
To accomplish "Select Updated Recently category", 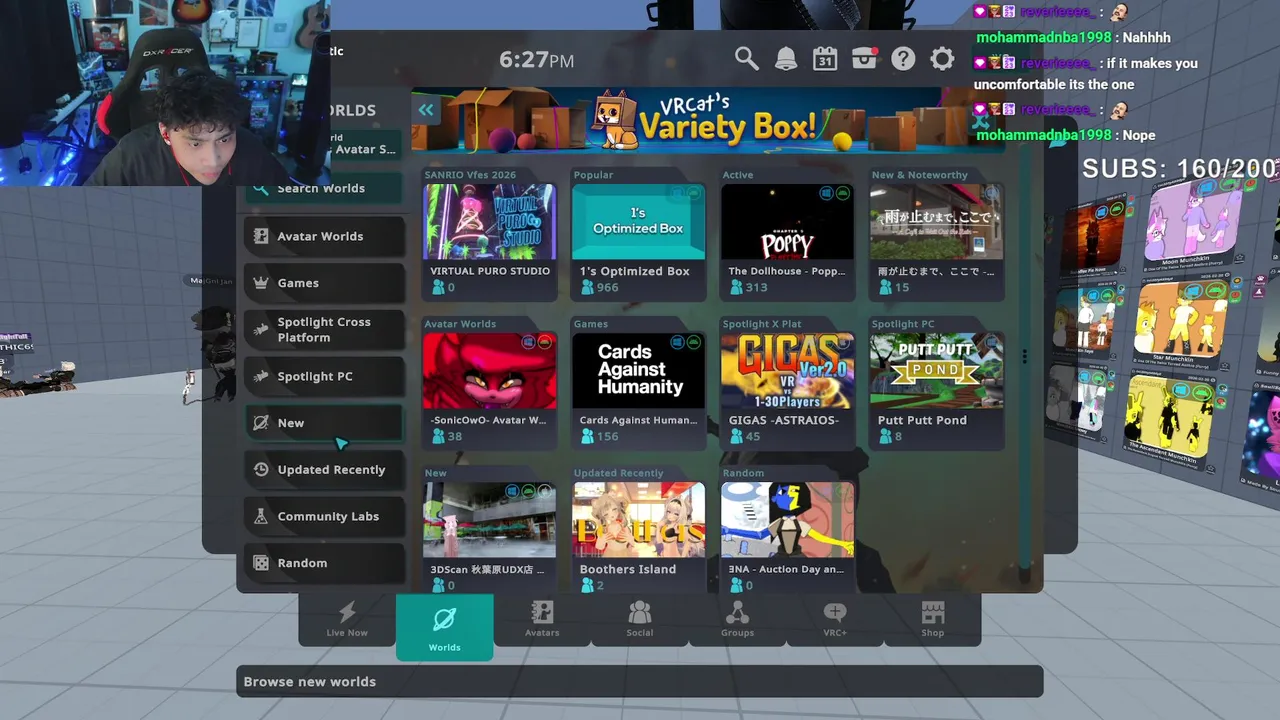I will click(325, 469).
